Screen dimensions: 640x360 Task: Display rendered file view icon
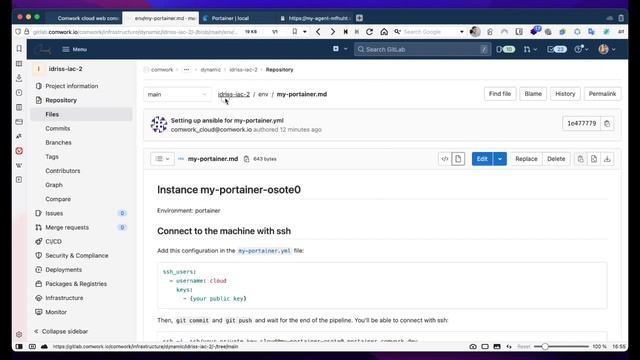458,159
